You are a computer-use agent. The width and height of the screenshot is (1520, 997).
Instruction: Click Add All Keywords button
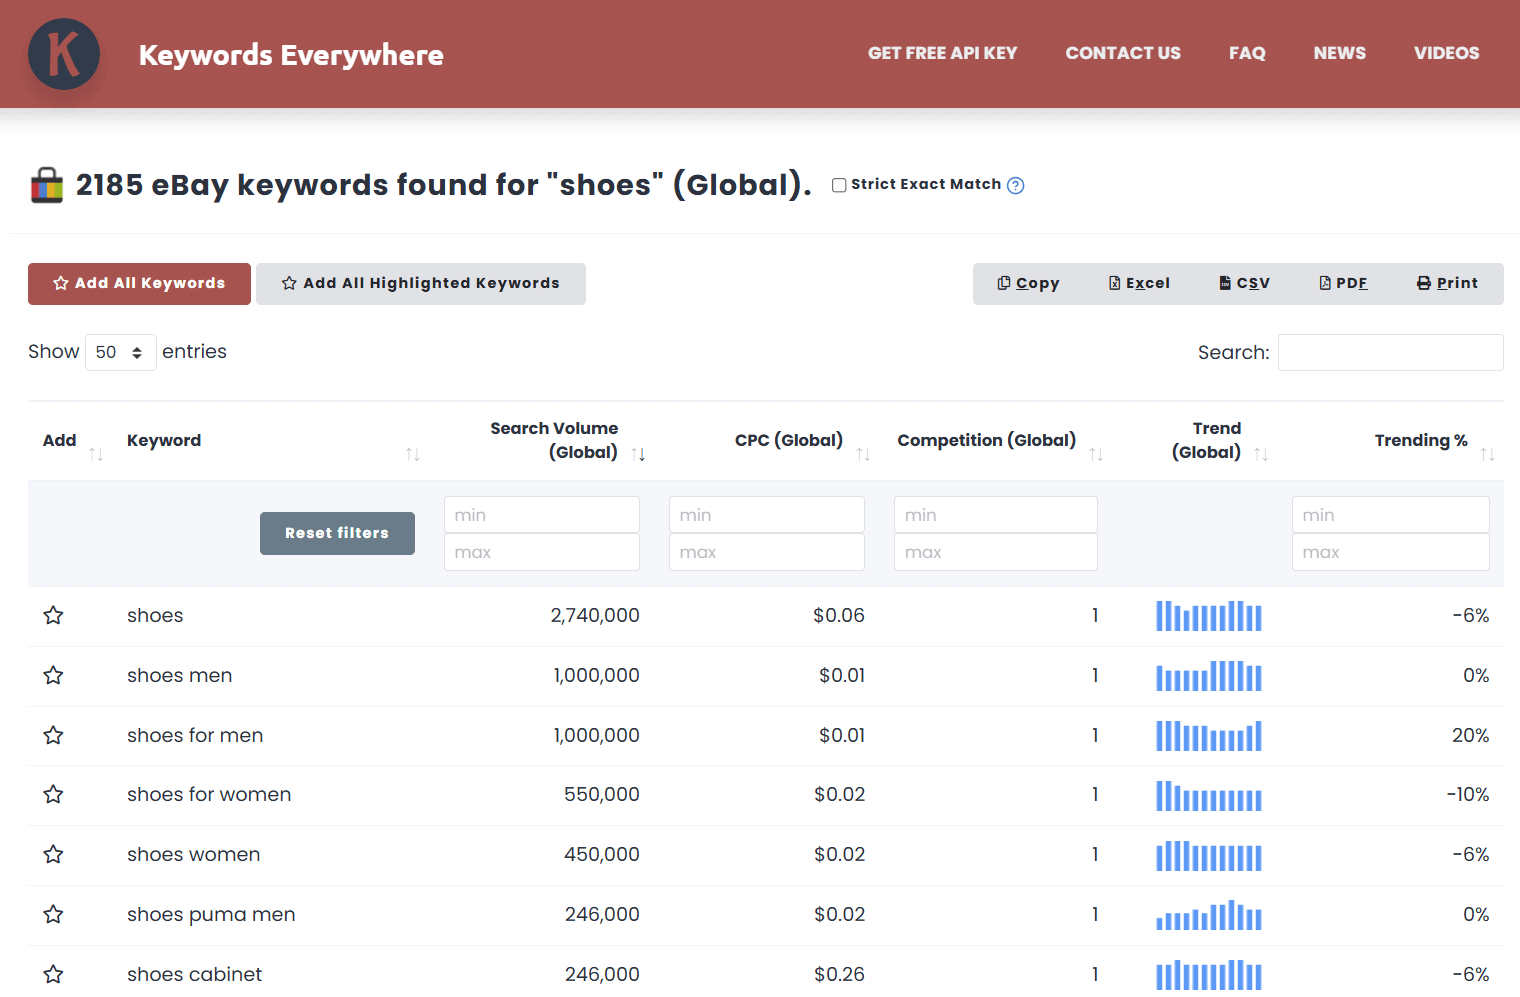[x=139, y=284]
